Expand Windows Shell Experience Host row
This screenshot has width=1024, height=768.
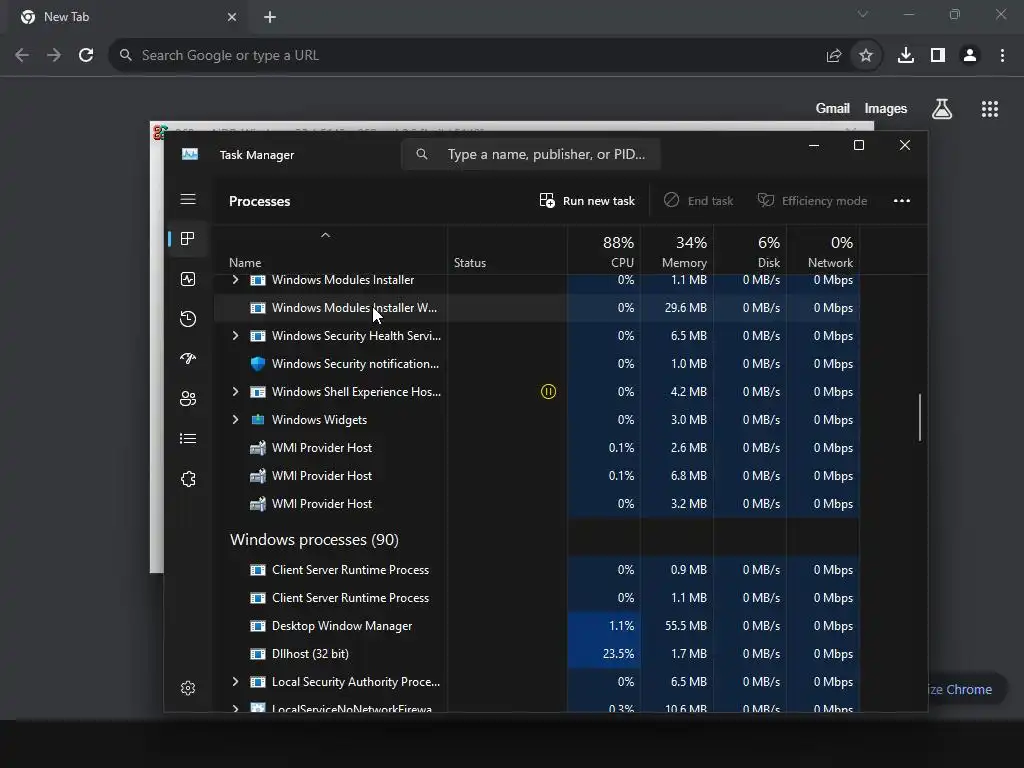coord(236,392)
